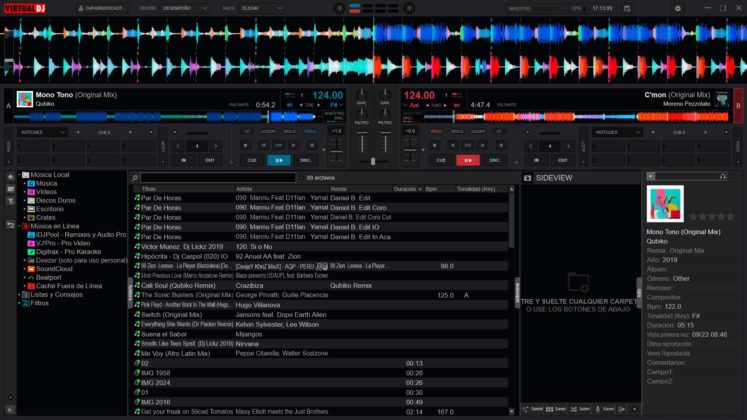Toggle the SYNC button on deck B

[494, 160]
